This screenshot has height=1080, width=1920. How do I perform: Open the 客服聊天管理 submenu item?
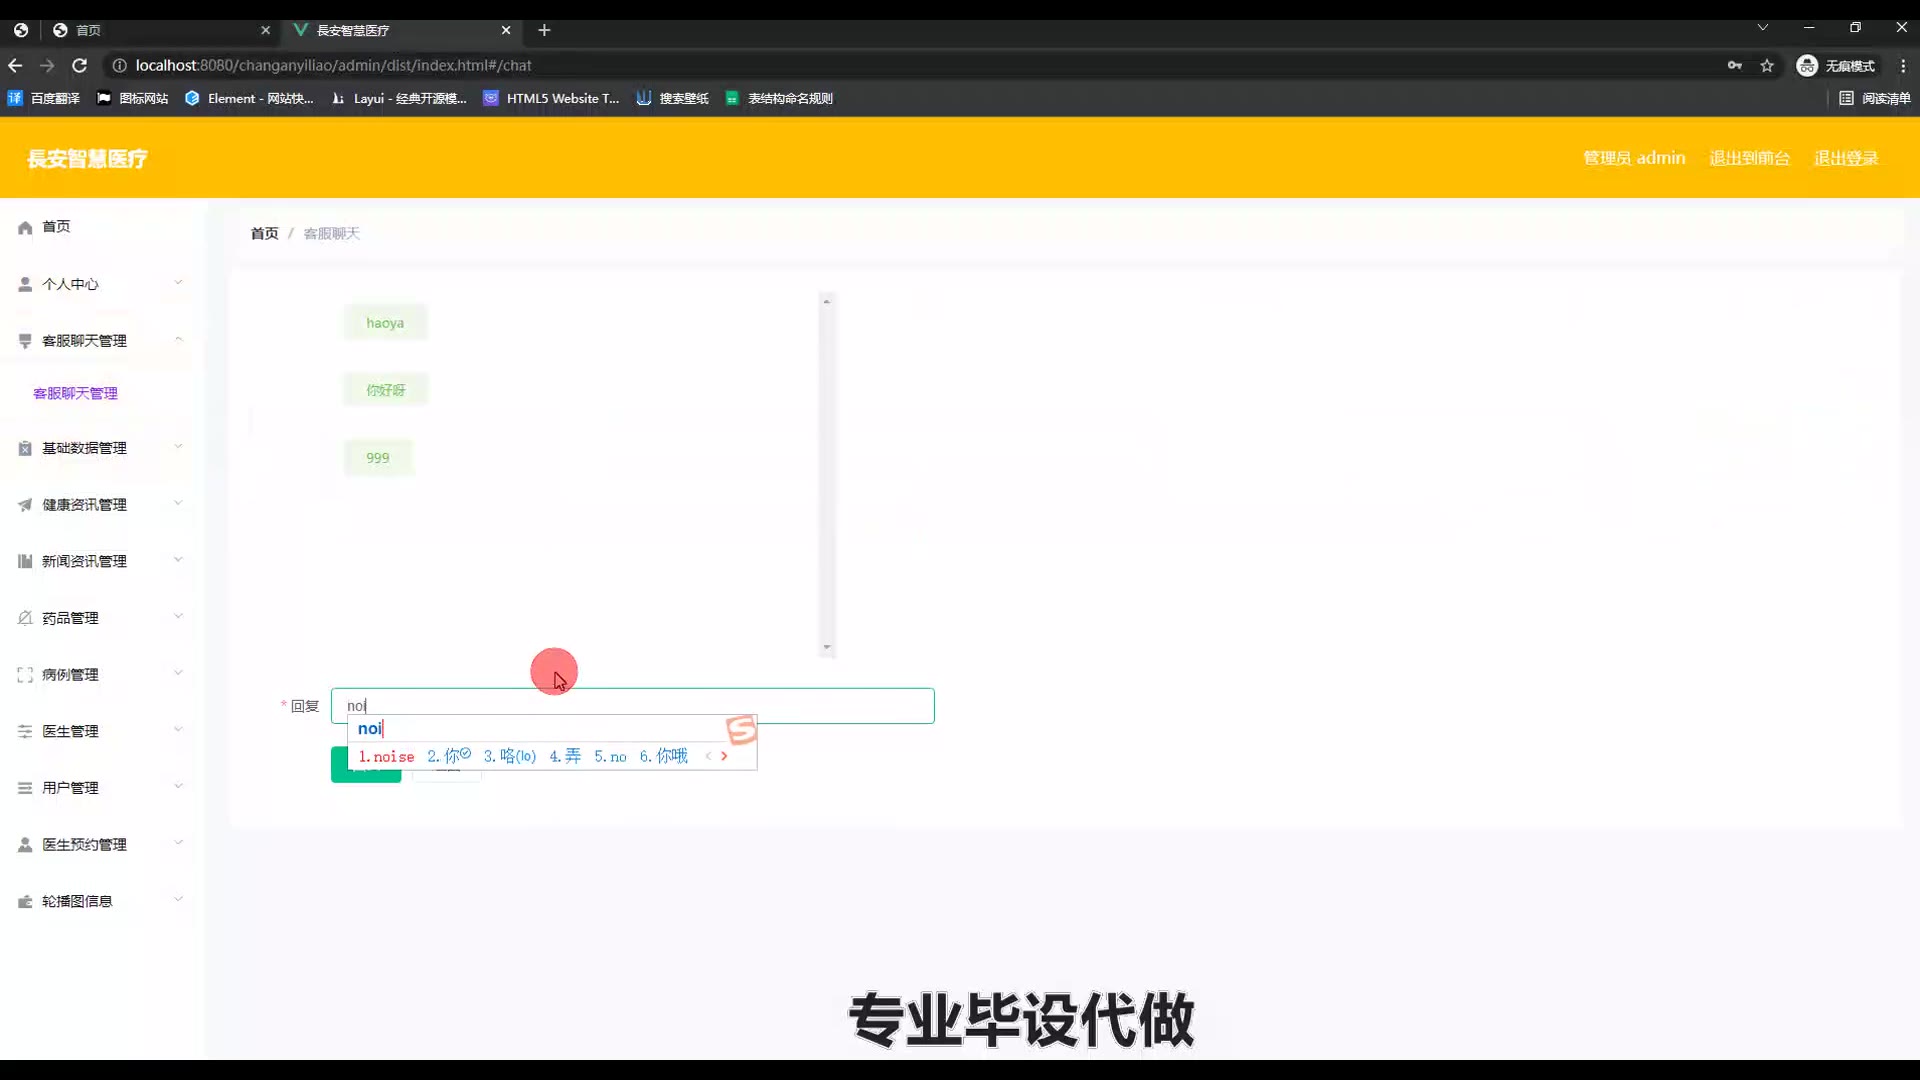[75, 394]
